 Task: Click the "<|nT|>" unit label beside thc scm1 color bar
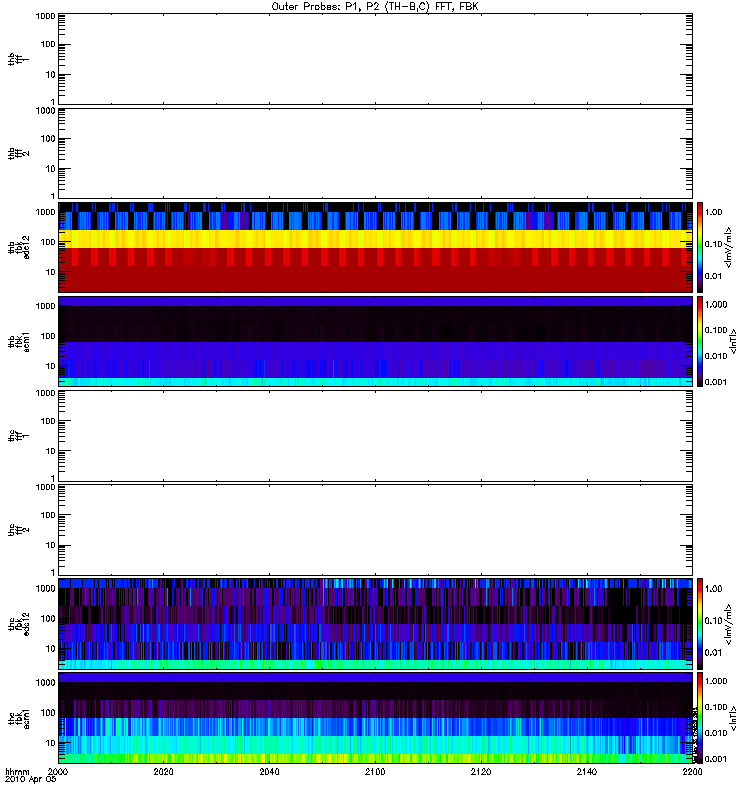733,718
